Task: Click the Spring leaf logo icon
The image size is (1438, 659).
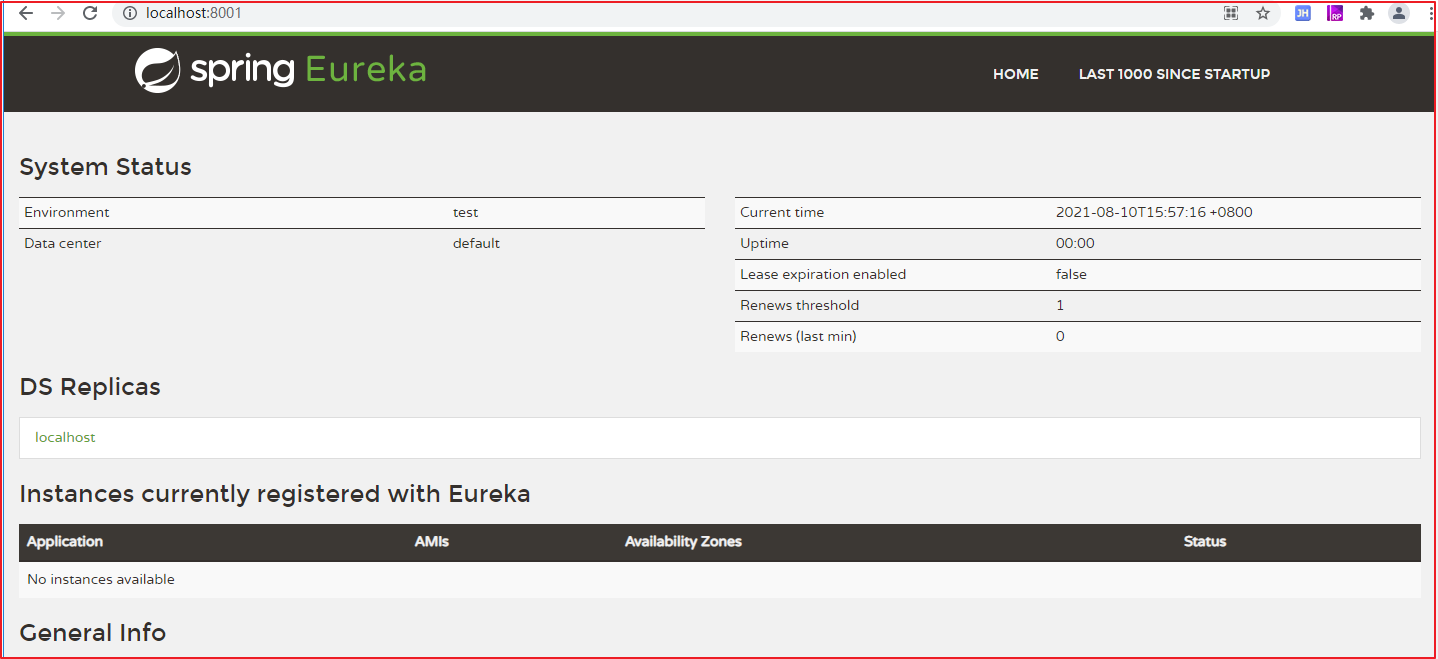Action: pyautogui.click(x=157, y=70)
